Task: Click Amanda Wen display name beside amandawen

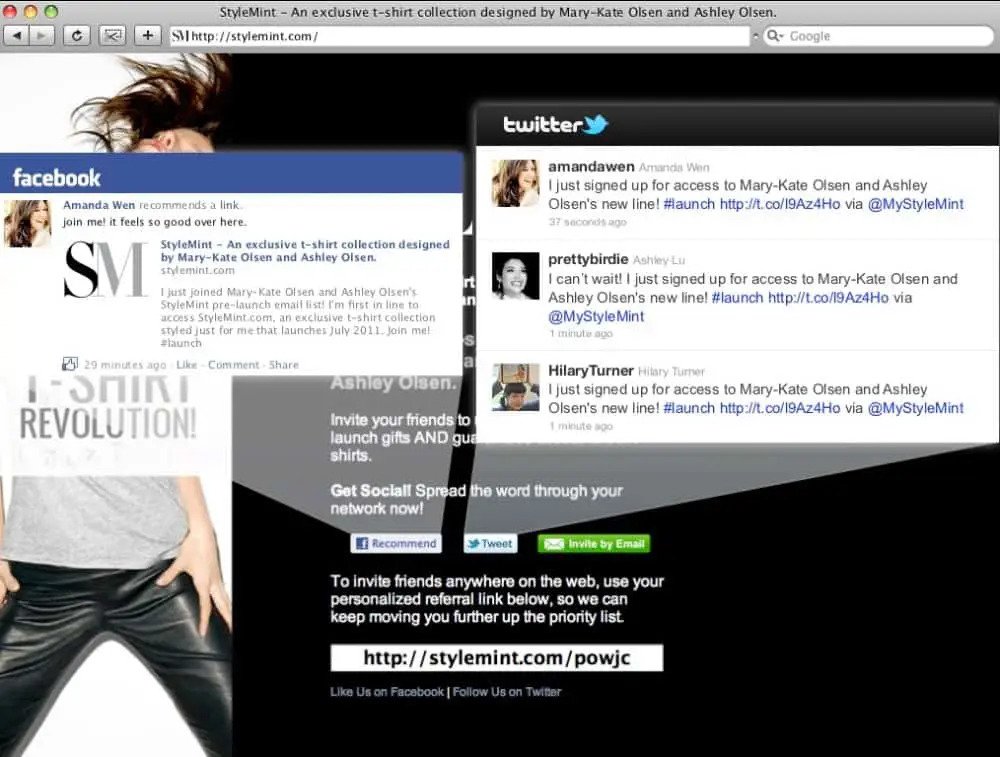Action: 673,167
